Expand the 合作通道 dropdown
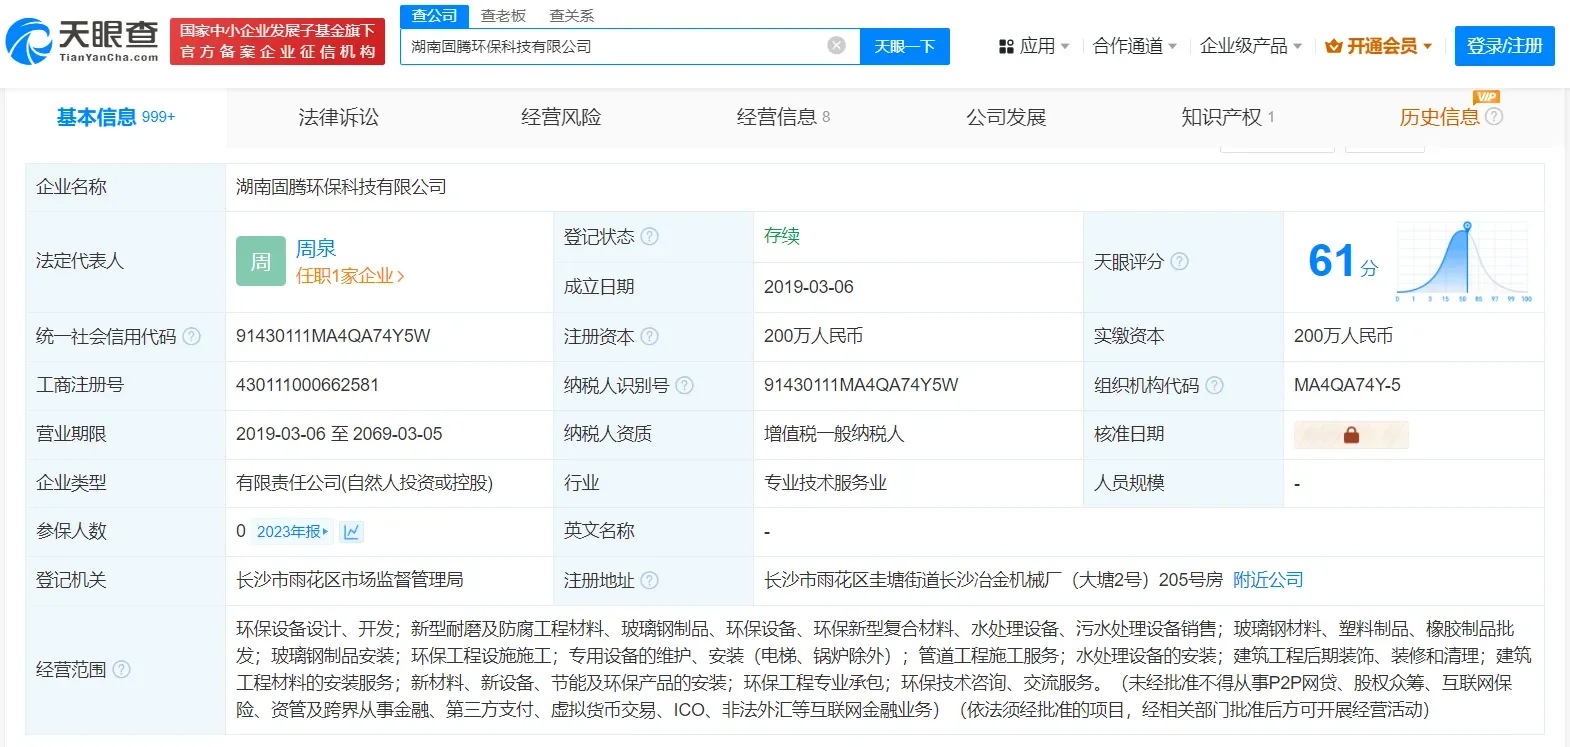This screenshot has width=1570, height=747. point(1172,47)
